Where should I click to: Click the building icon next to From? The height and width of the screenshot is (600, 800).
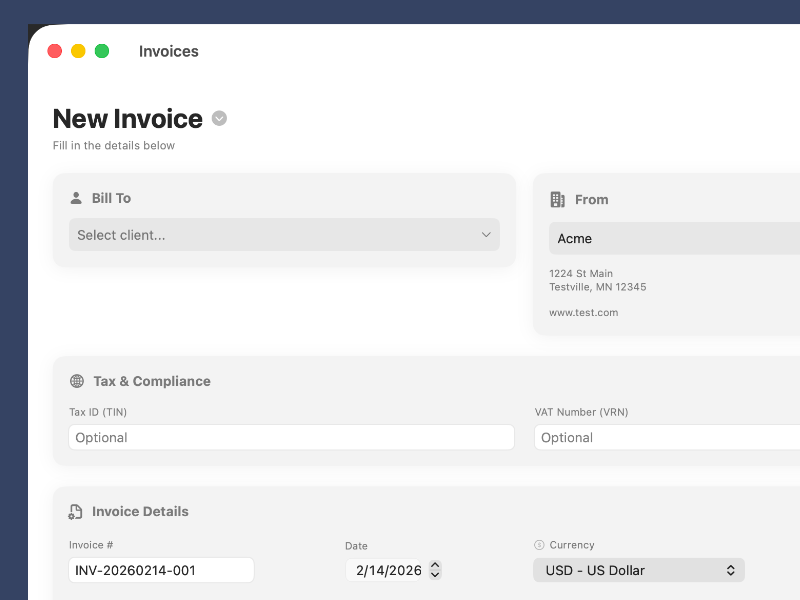click(558, 200)
